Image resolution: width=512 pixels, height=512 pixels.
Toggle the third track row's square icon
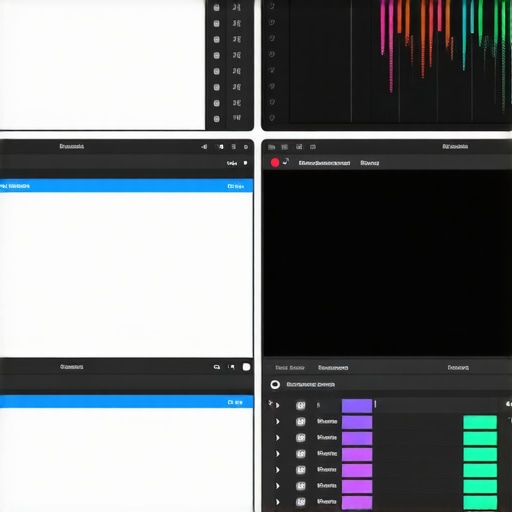click(x=301, y=437)
